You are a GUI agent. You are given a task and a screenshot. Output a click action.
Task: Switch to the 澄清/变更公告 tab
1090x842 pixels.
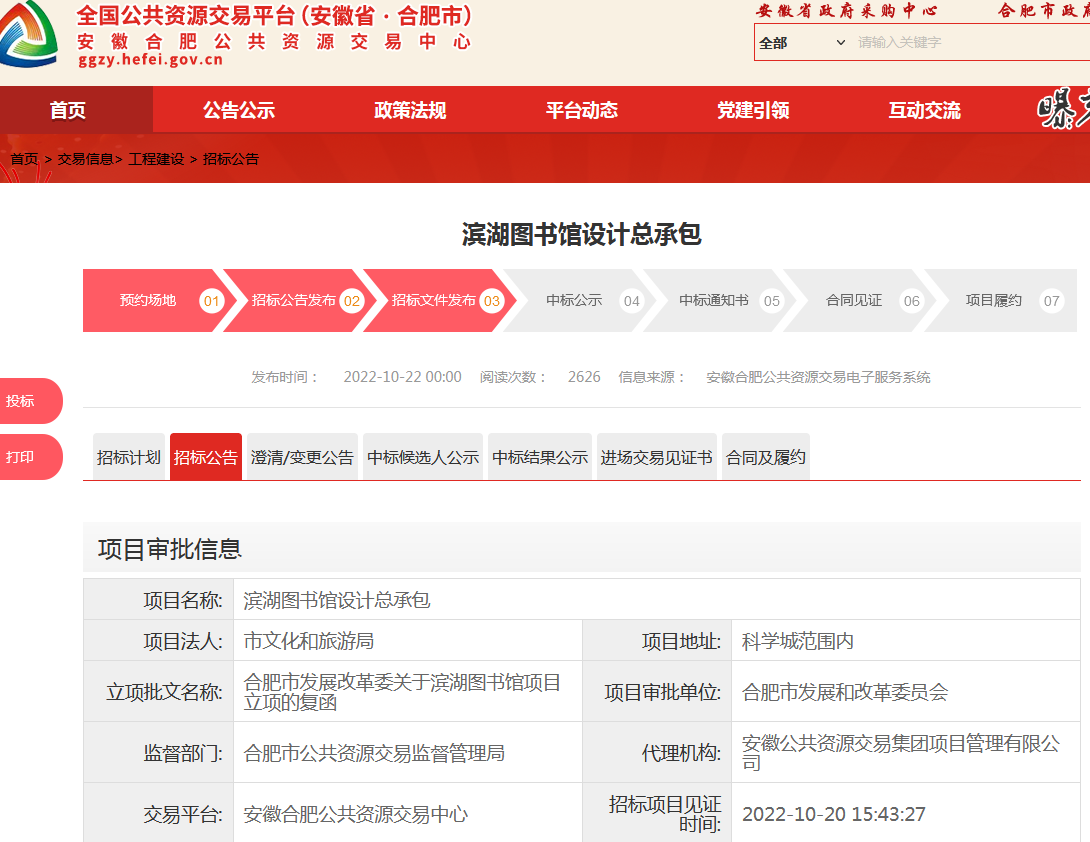[302, 457]
